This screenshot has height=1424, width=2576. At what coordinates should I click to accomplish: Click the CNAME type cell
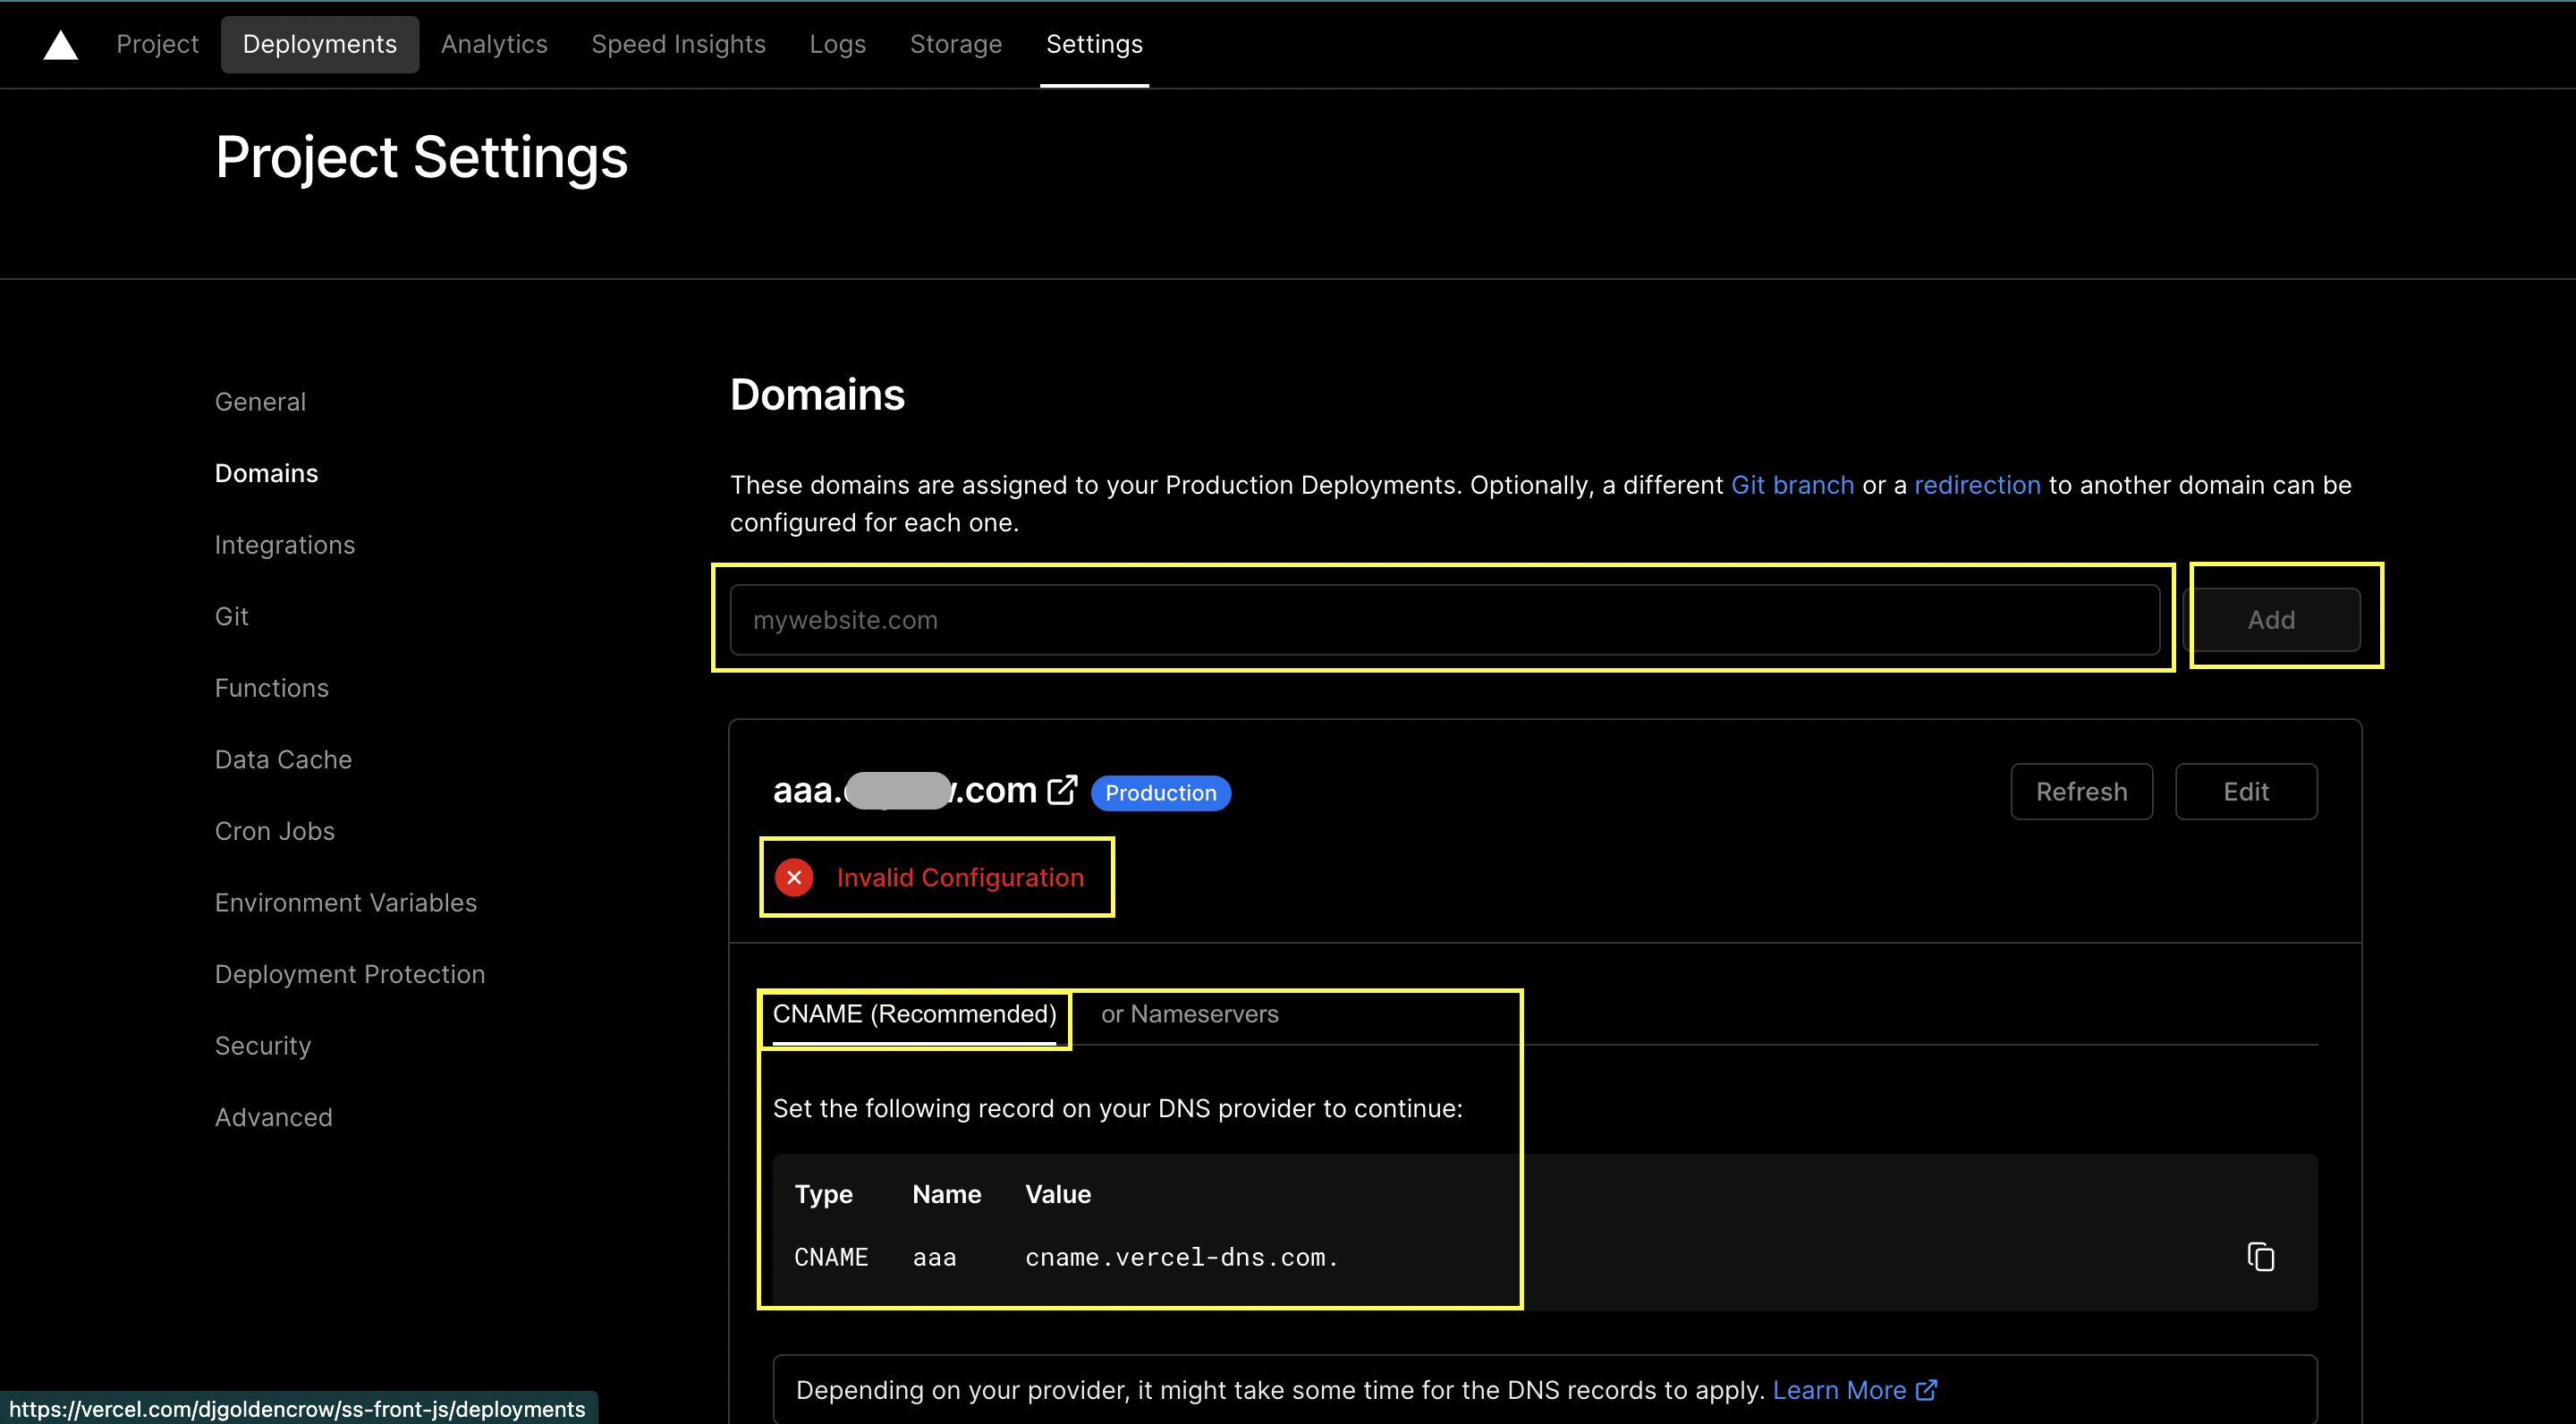point(831,1257)
